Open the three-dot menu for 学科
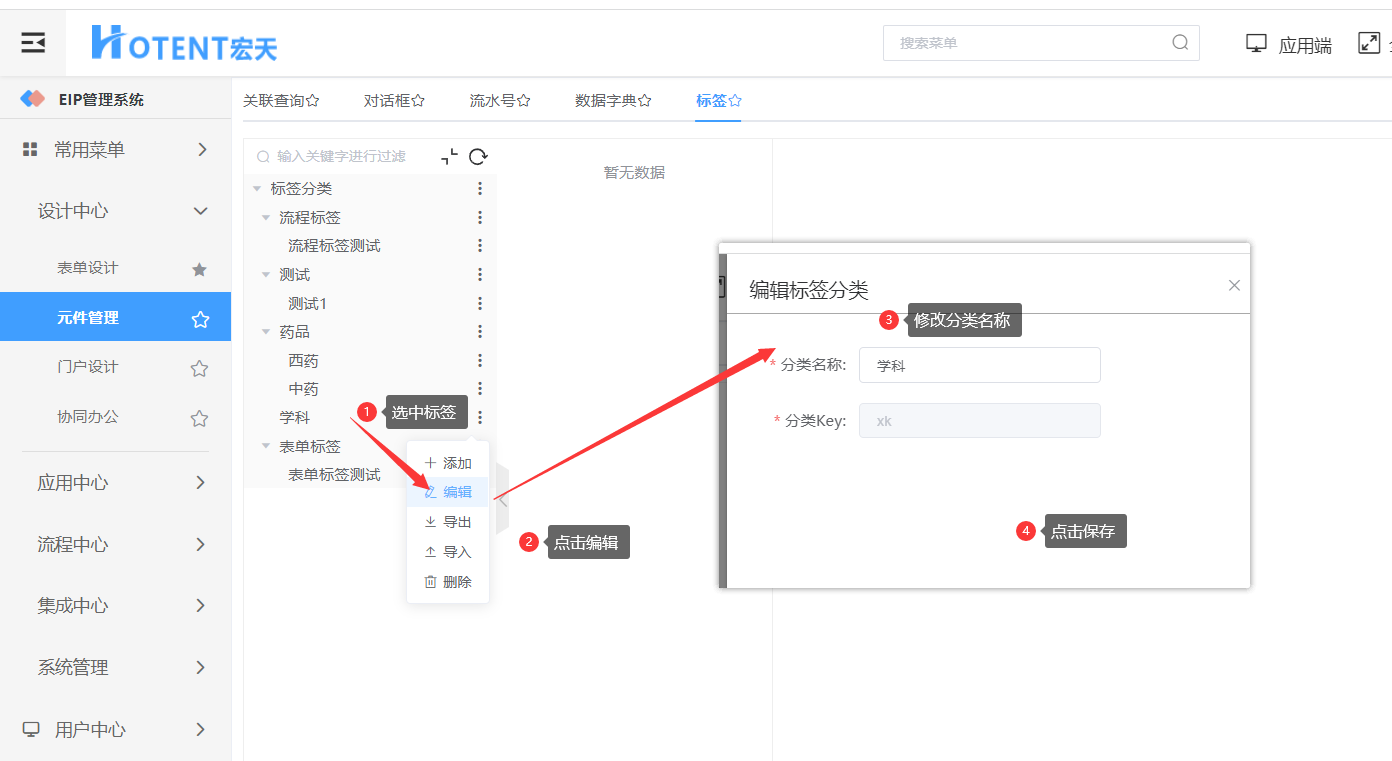 [480, 417]
